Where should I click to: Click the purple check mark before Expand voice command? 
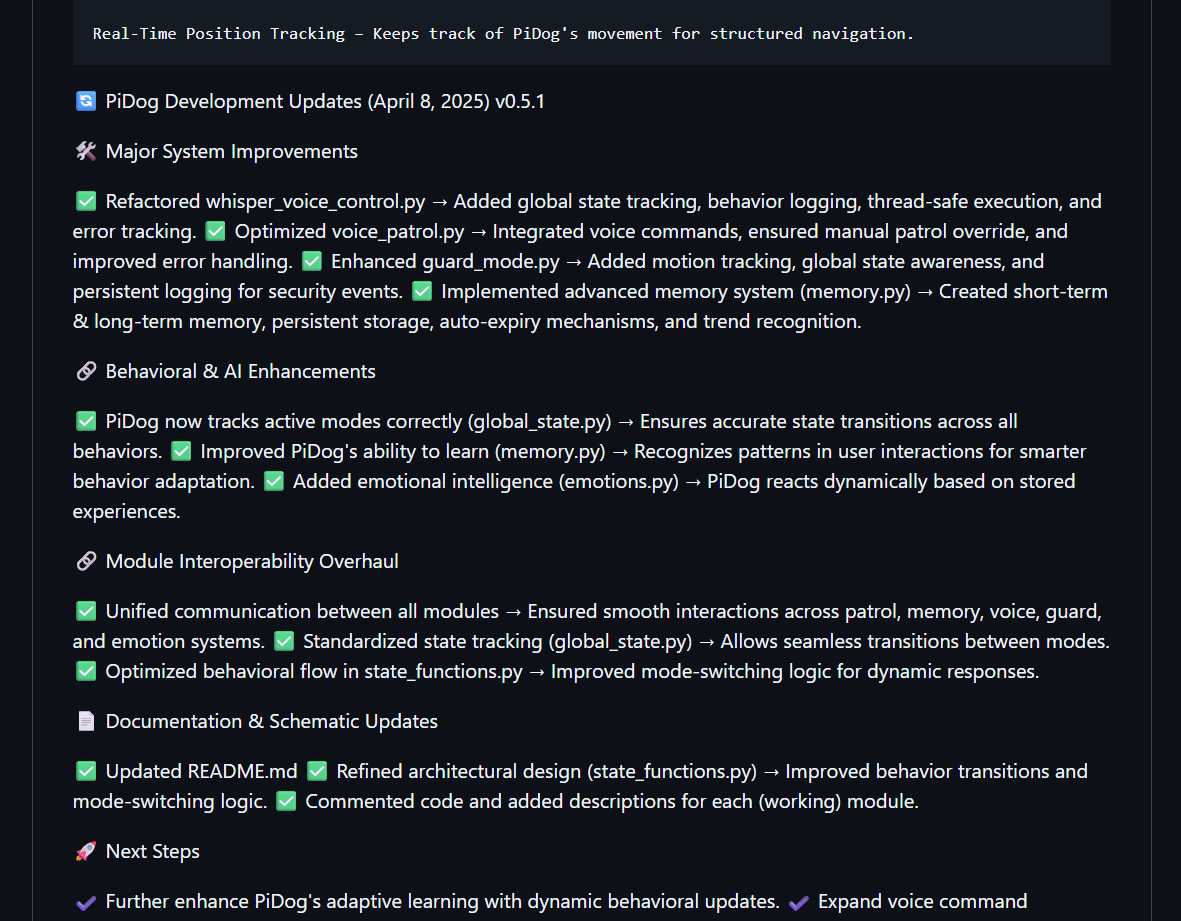click(x=798, y=902)
